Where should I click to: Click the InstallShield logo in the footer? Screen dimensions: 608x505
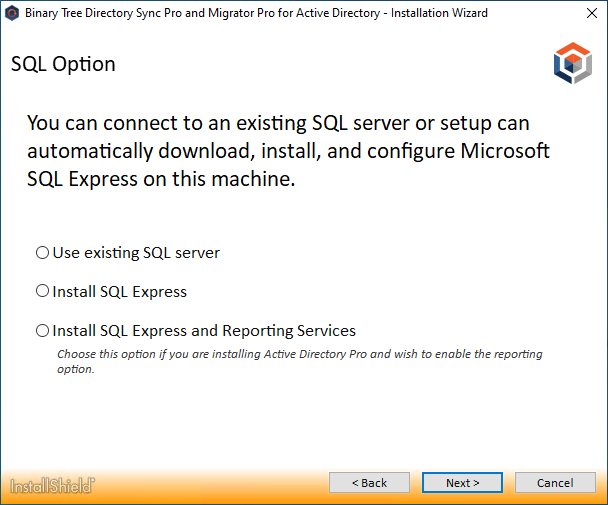tap(52, 485)
